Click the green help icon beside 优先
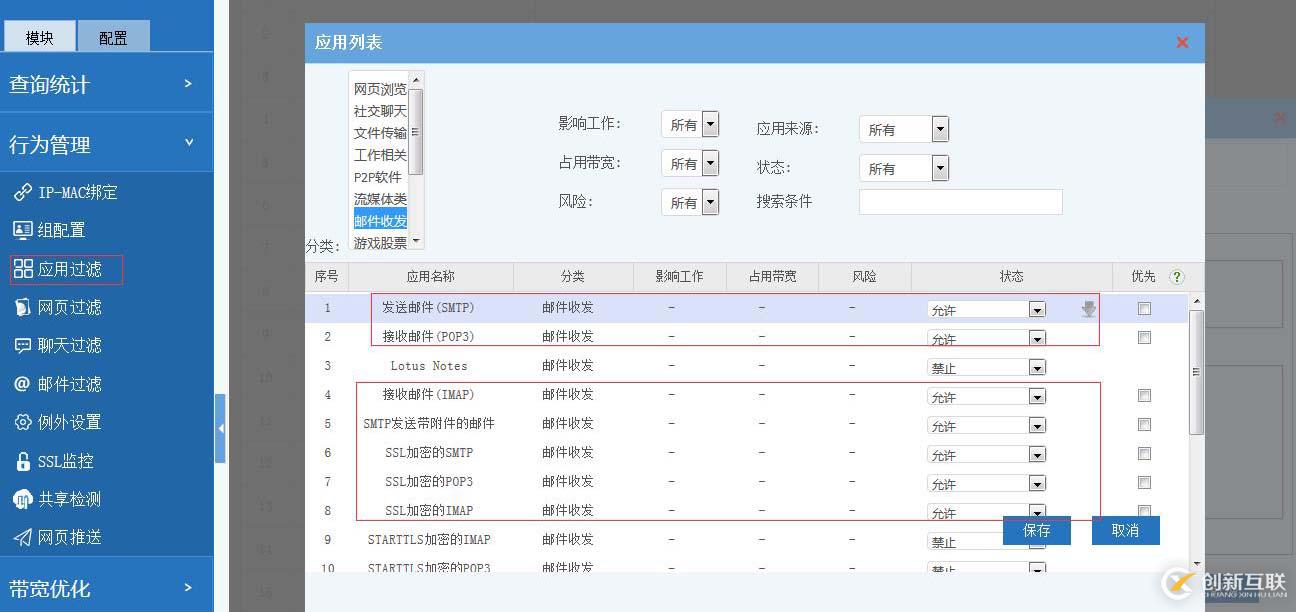Screen dimensions: 1296x612 1177,277
